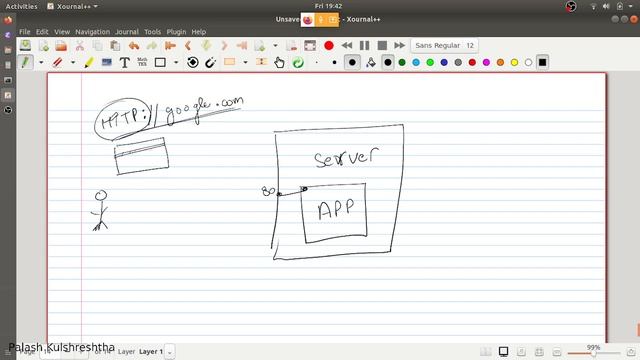Open the Eraser options dropdown arrow
640x360 pixels.
coord(73,62)
